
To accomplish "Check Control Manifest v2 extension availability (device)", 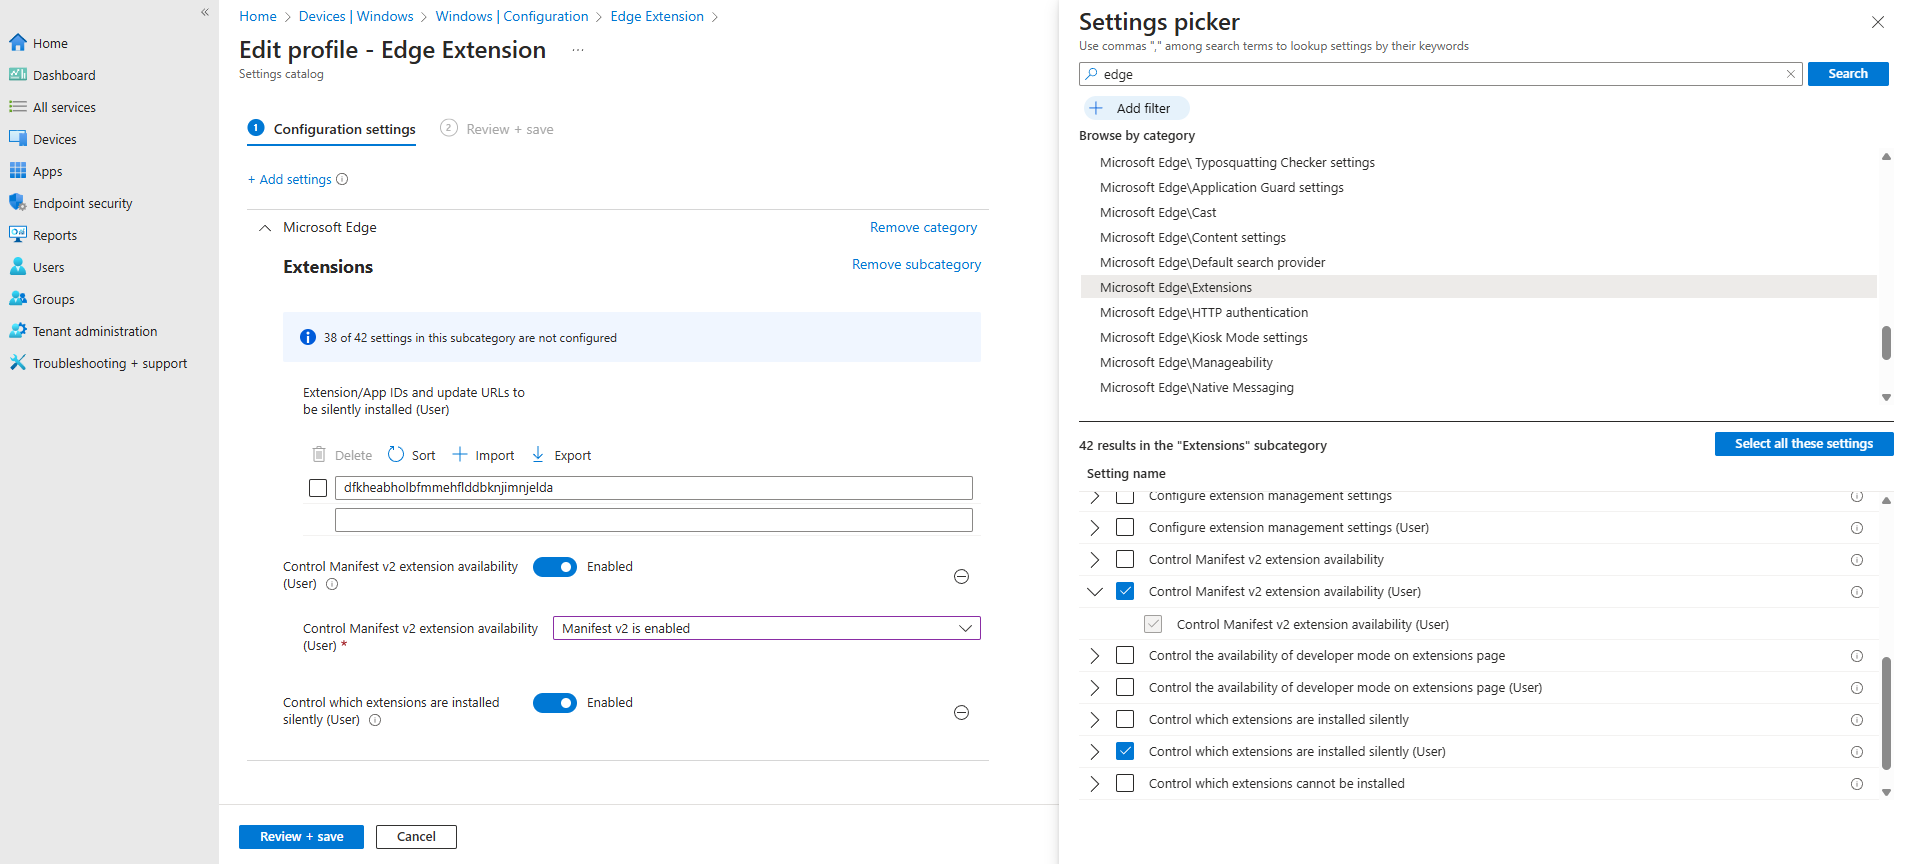I will [x=1125, y=559].
